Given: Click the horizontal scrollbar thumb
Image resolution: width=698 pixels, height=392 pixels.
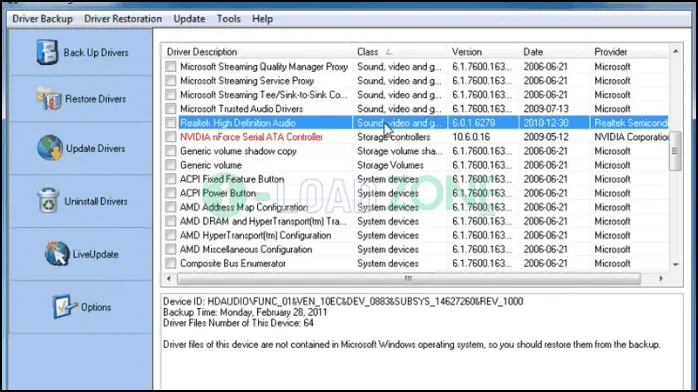Looking at the screenshot, I should coord(409,279).
